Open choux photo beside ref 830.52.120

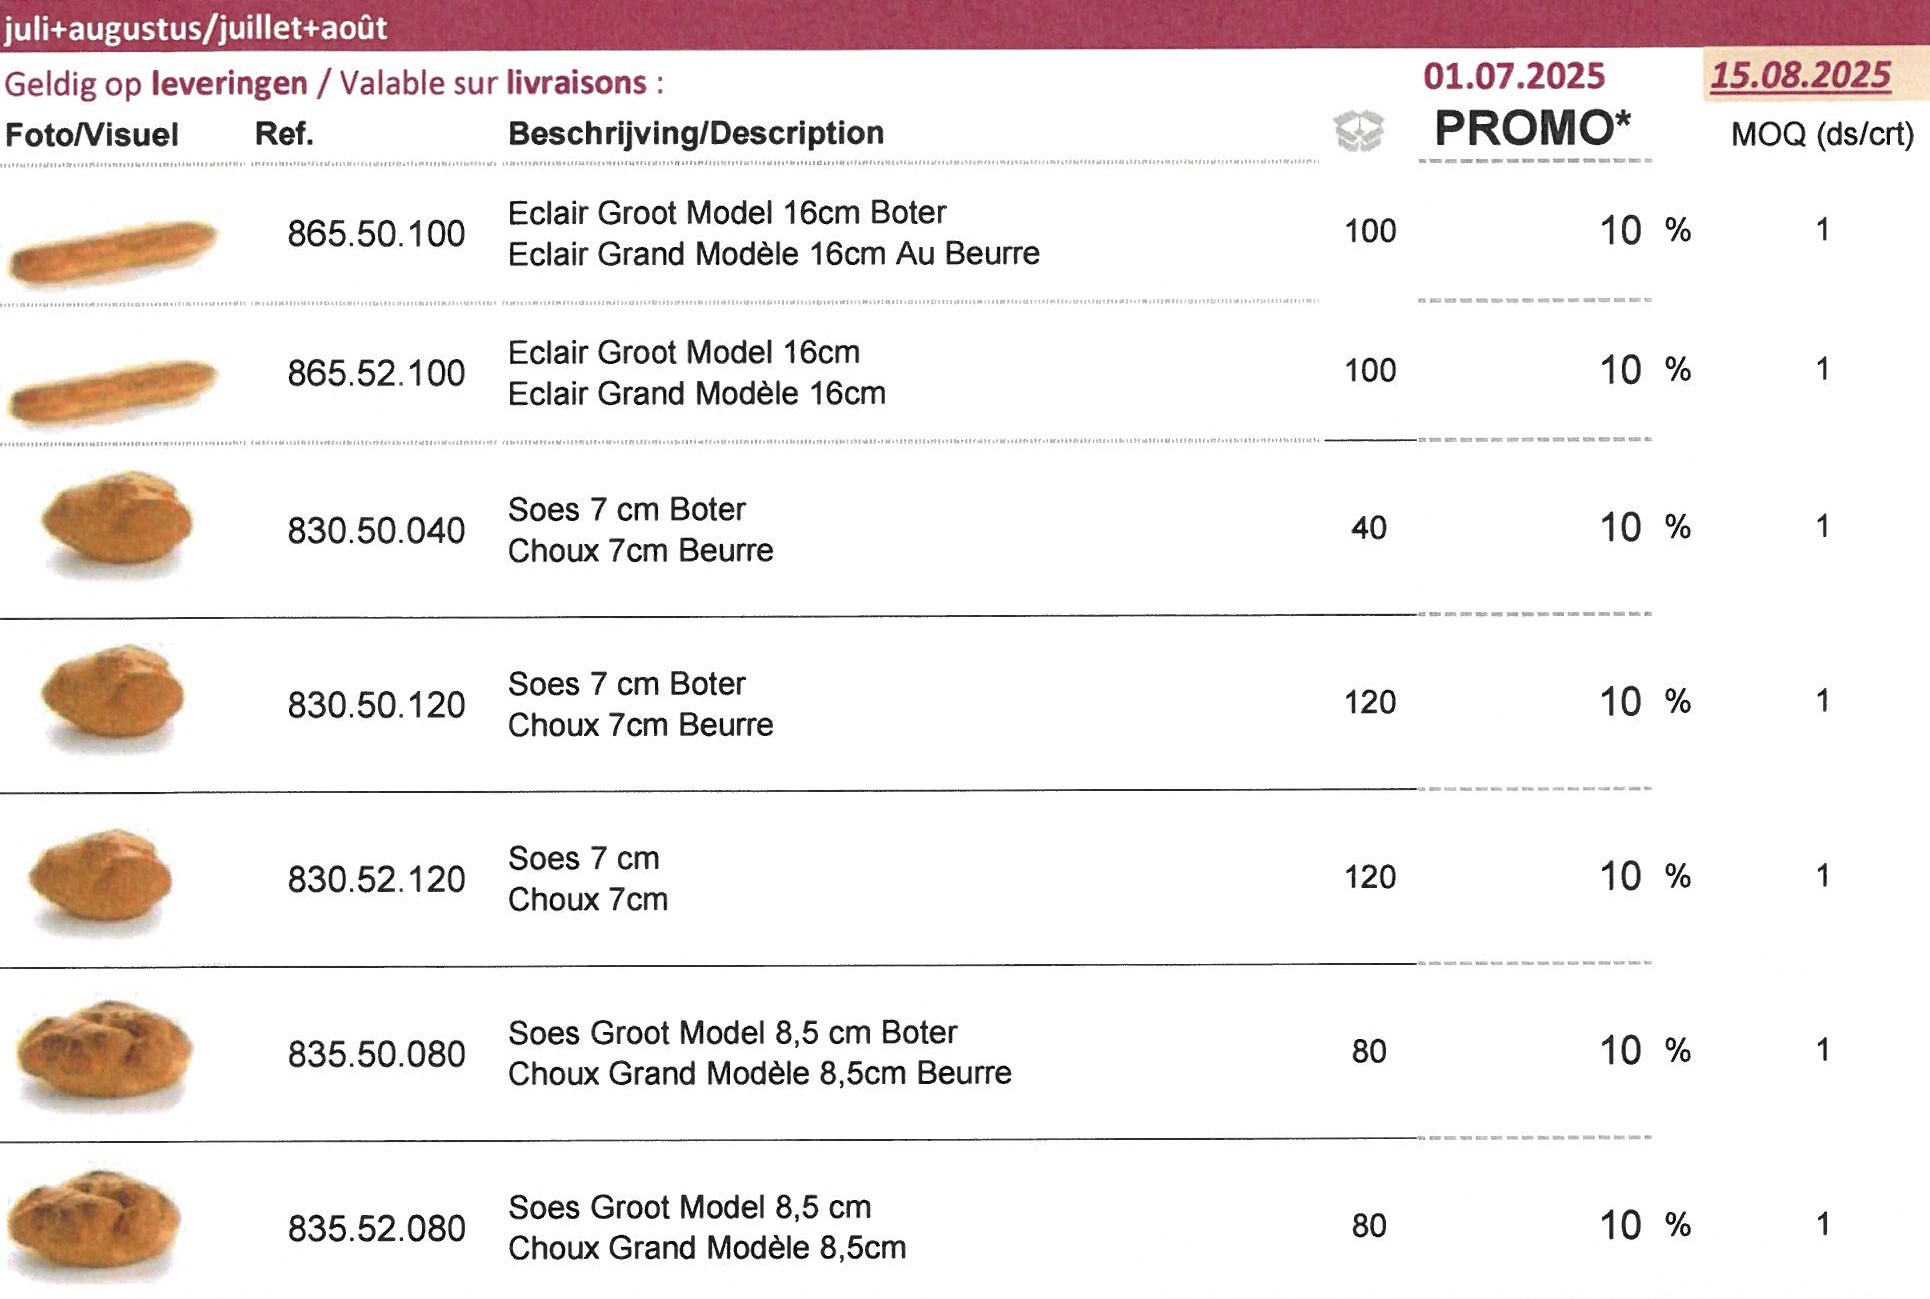coord(101,877)
